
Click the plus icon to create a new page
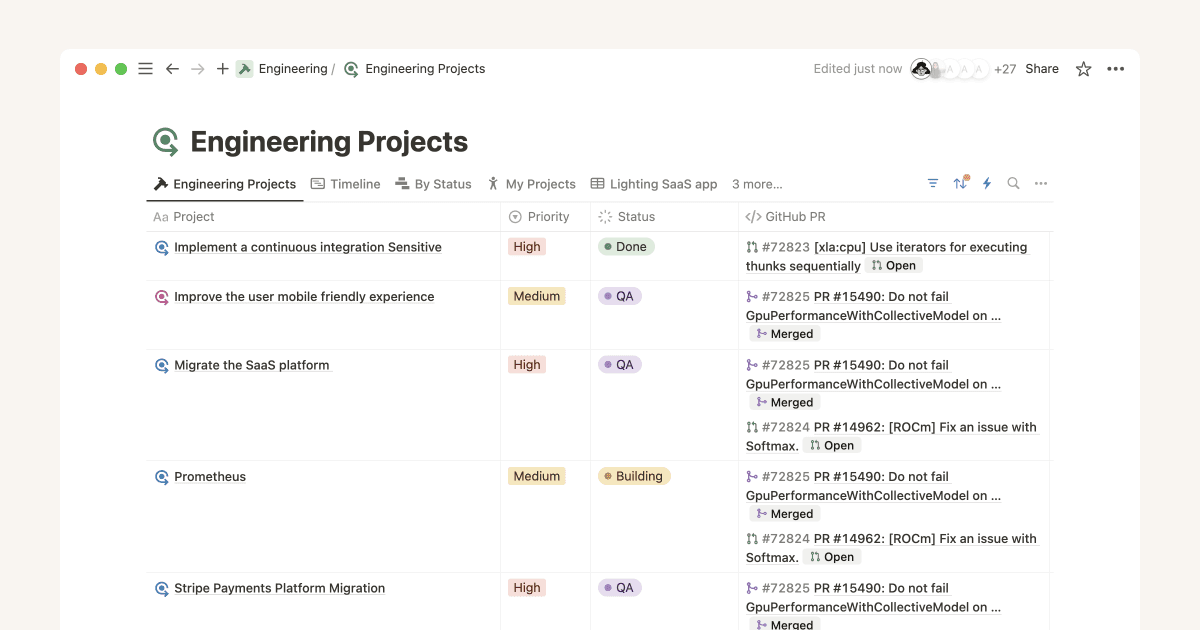point(222,68)
